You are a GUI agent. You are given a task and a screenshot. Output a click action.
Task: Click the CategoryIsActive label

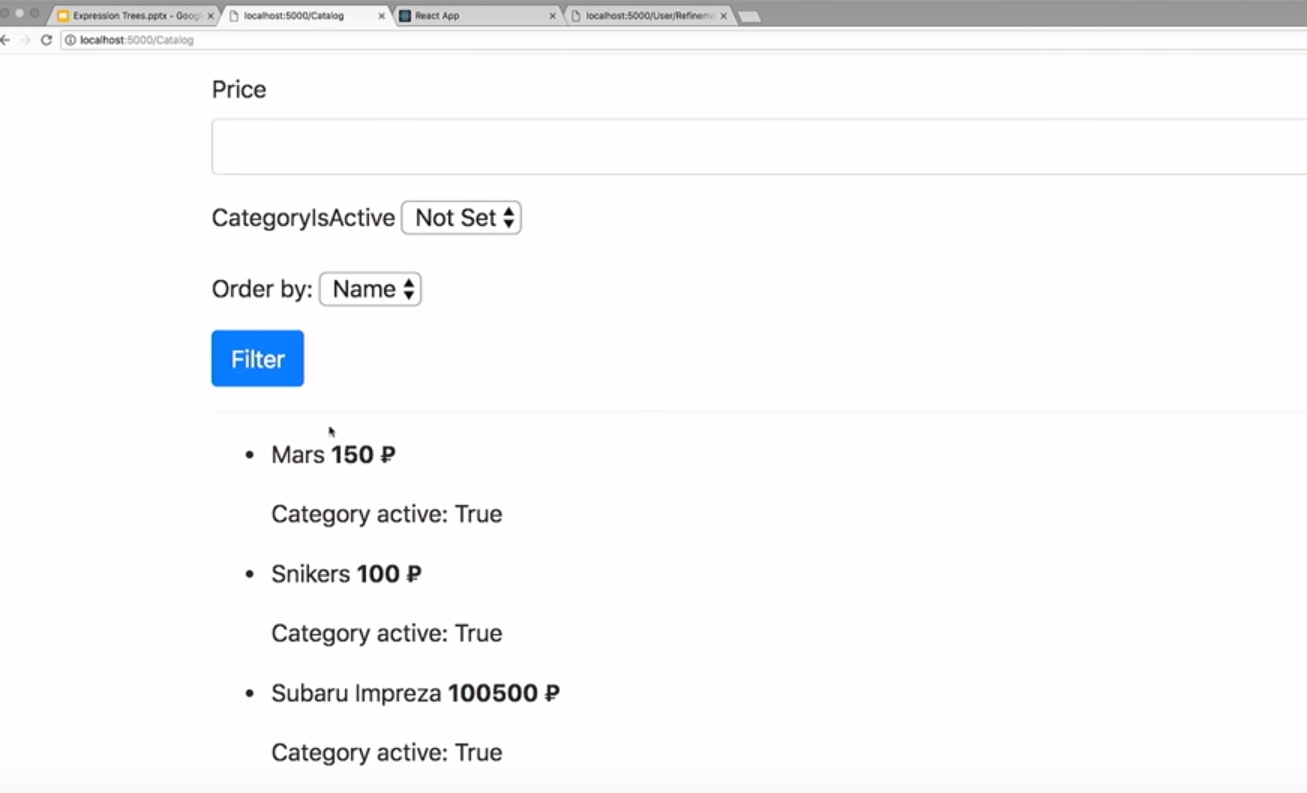303,218
